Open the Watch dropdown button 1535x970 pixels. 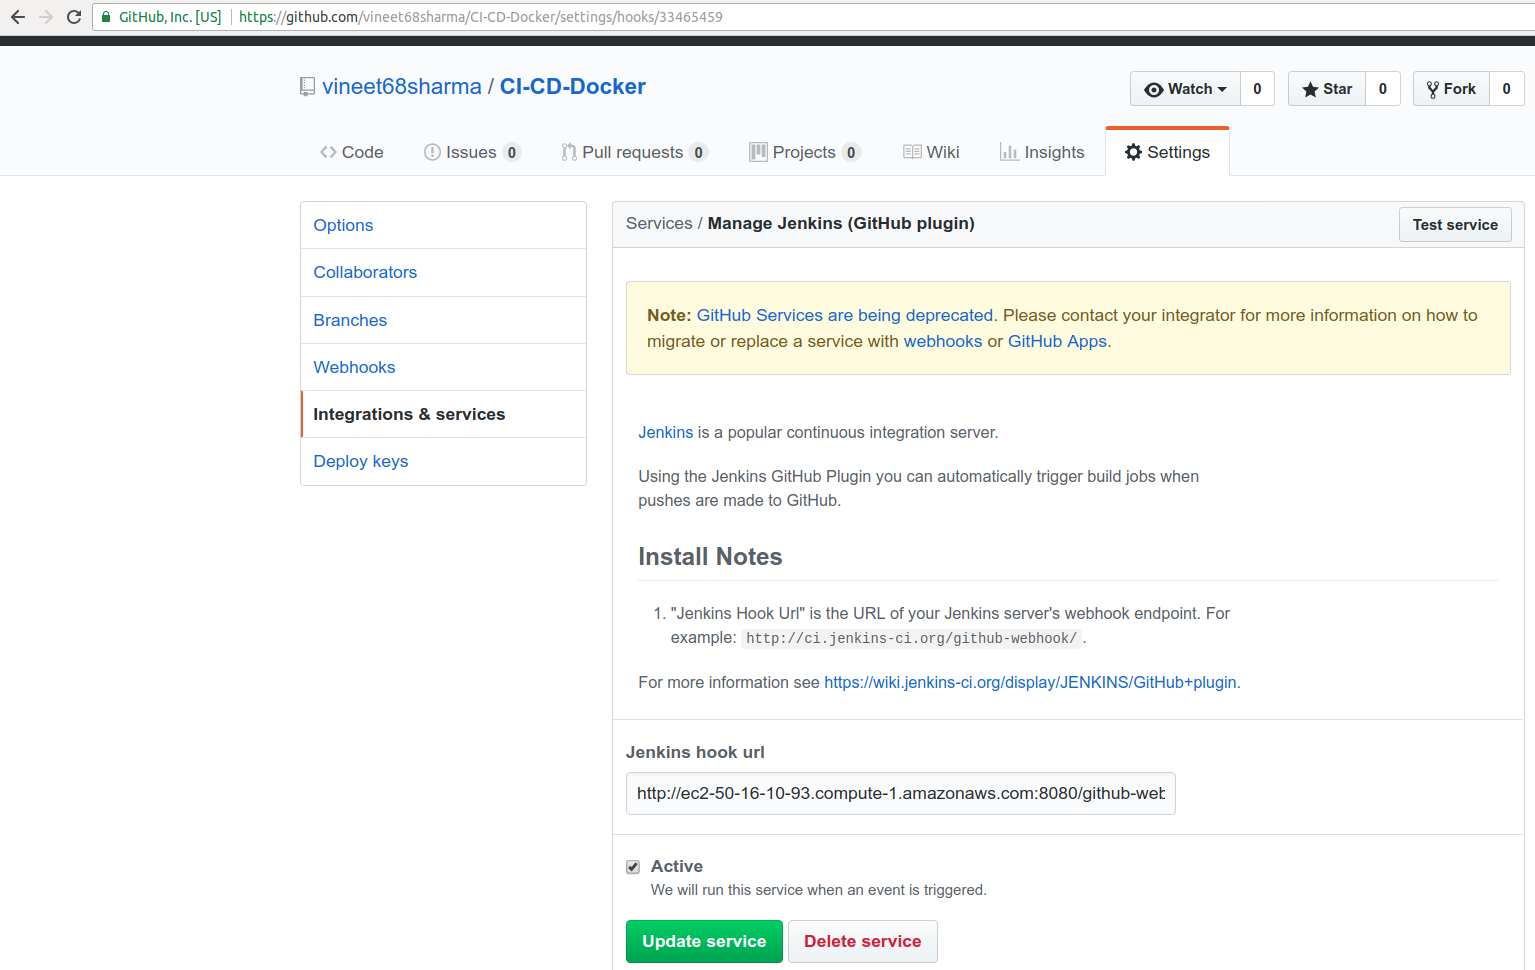coord(1185,89)
